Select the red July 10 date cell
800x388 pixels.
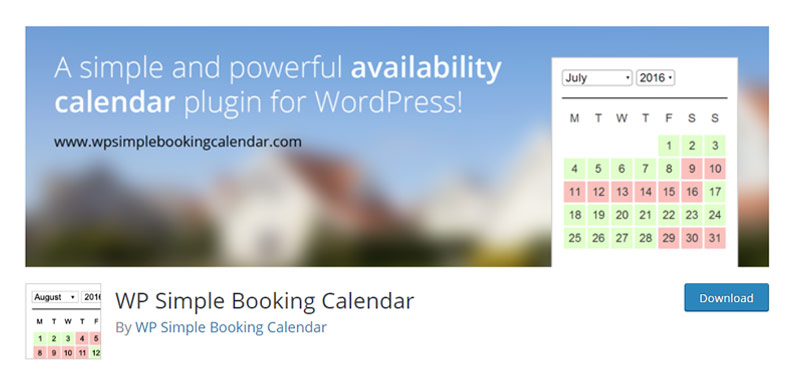pyautogui.click(x=715, y=168)
